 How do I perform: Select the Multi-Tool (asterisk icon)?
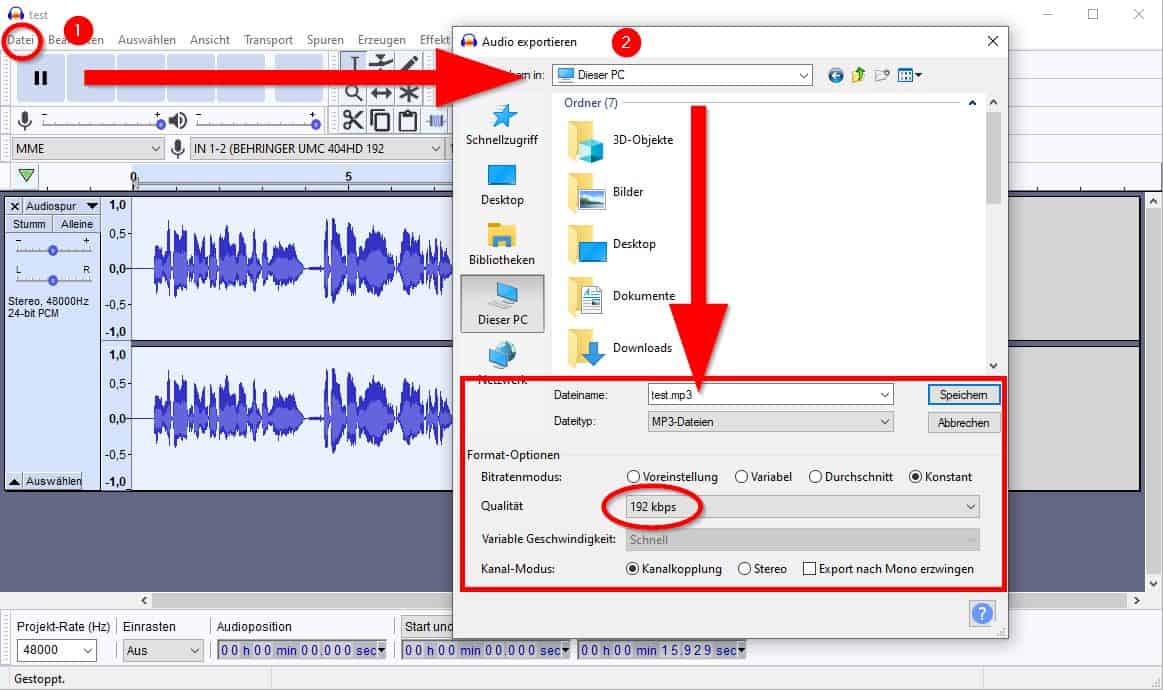click(x=409, y=94)
